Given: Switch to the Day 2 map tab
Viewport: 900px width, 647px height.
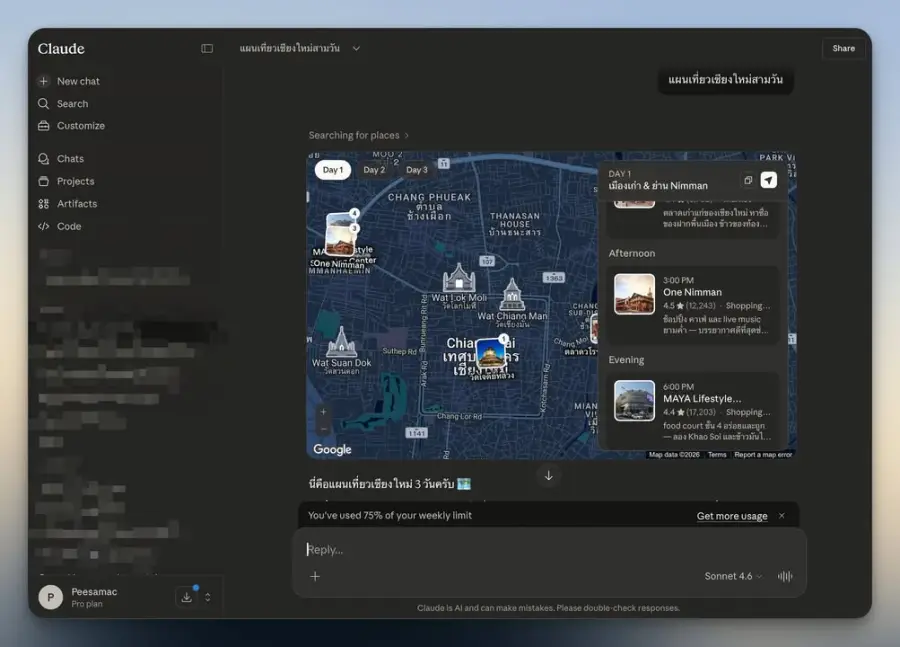Looking at the screenshot, I should click(x=374, y=170).
